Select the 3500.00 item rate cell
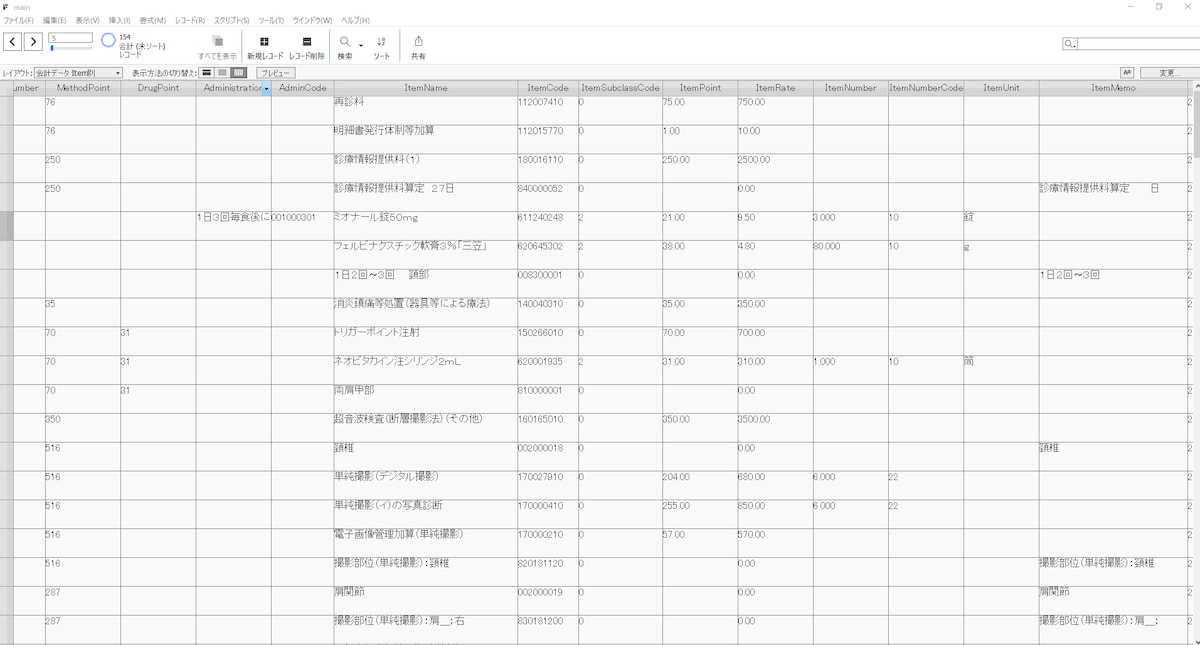This screenshot has width=1200, height=645. tap(775, 428)
